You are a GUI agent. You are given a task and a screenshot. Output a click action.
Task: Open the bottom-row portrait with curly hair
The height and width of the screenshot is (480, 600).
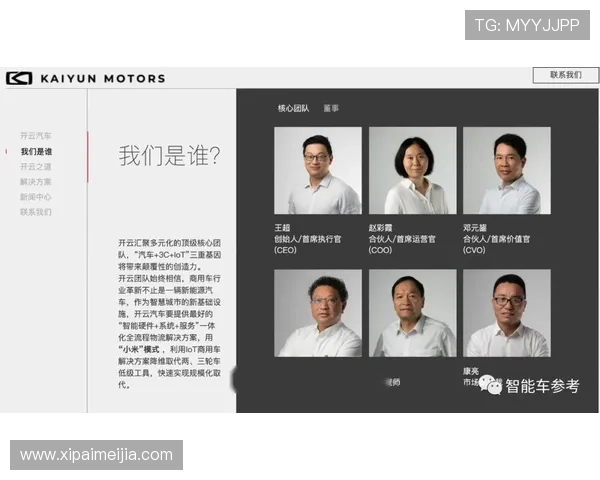pyautogui.click(x=318, y=313)
